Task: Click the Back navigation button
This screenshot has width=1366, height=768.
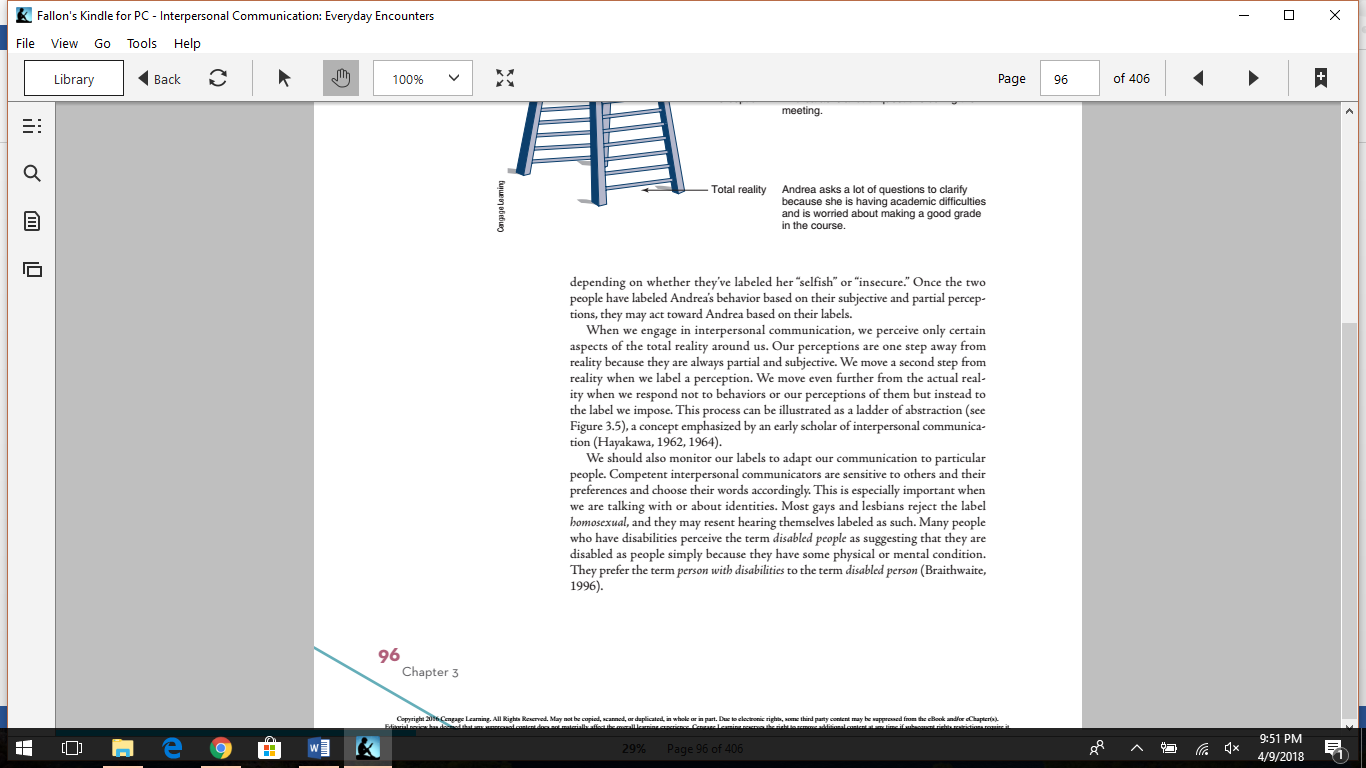Action: [x=158, y=77]
